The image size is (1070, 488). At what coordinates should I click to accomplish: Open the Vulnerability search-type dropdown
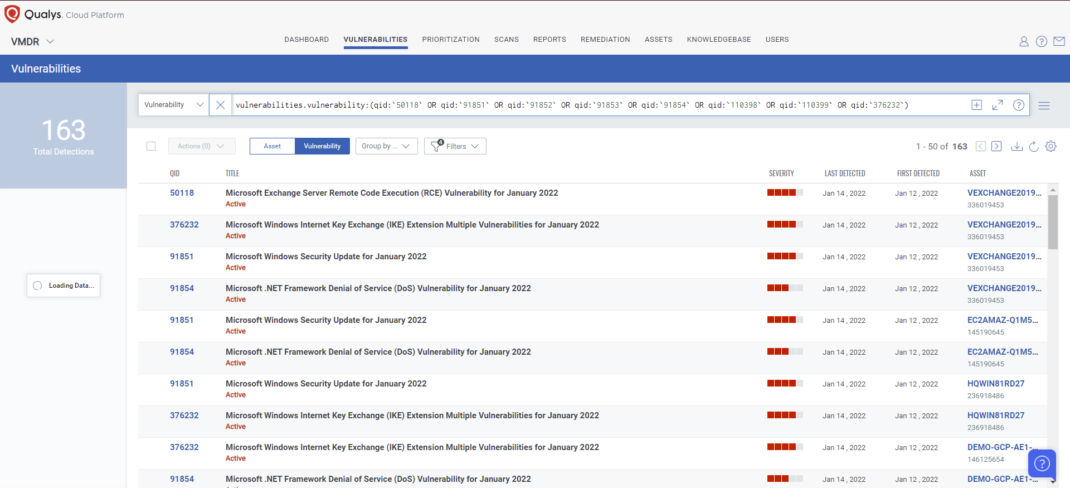pyautogui.click(x=173, y=105)
